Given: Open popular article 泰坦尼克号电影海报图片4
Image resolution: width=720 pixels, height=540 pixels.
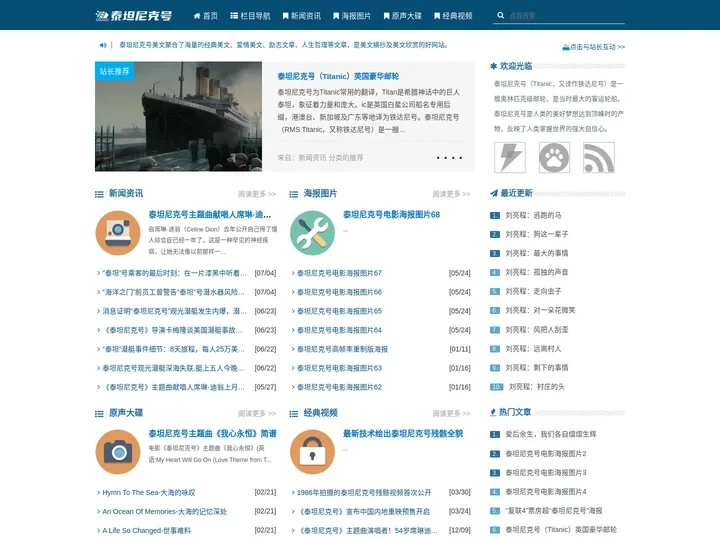Looking at the screenshot, I should [x=546, y=492].
